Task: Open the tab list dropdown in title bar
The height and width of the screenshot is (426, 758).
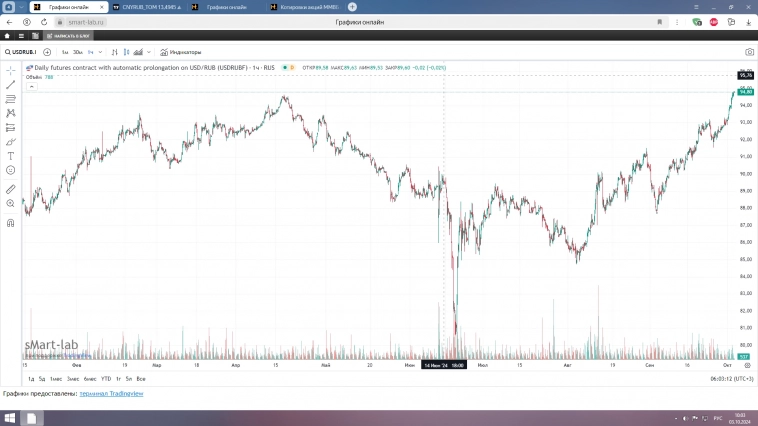Action: click(21, 7)
